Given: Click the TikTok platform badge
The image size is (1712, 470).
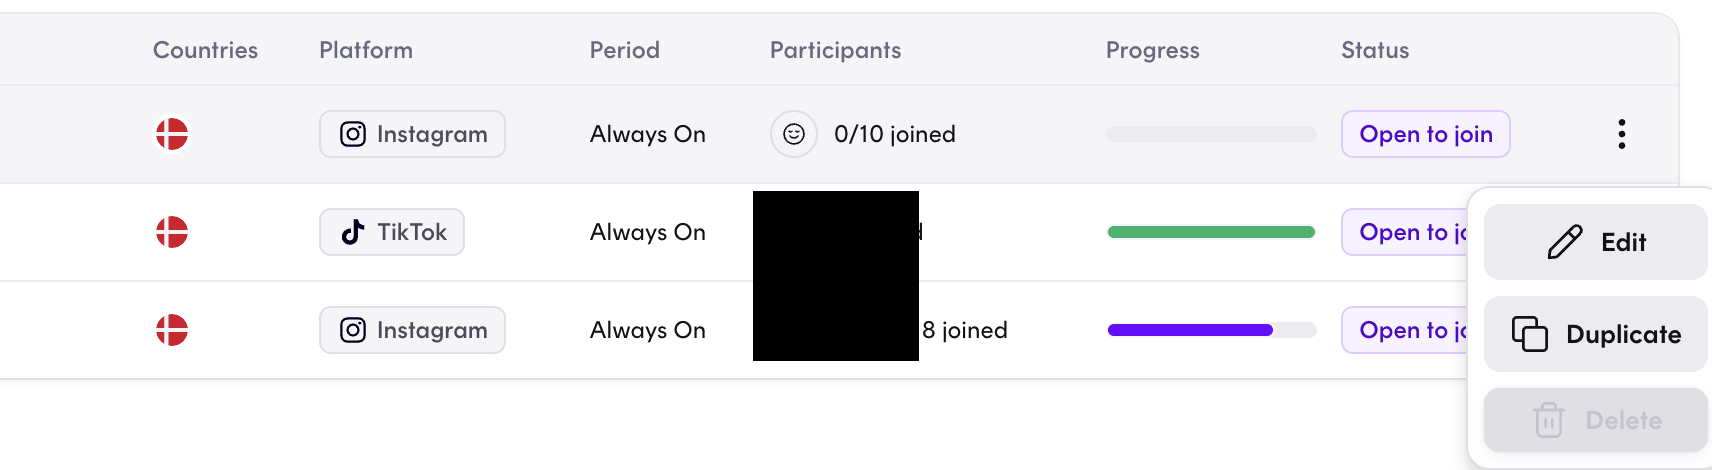Looking at the screenshot, I should (392, 232).
